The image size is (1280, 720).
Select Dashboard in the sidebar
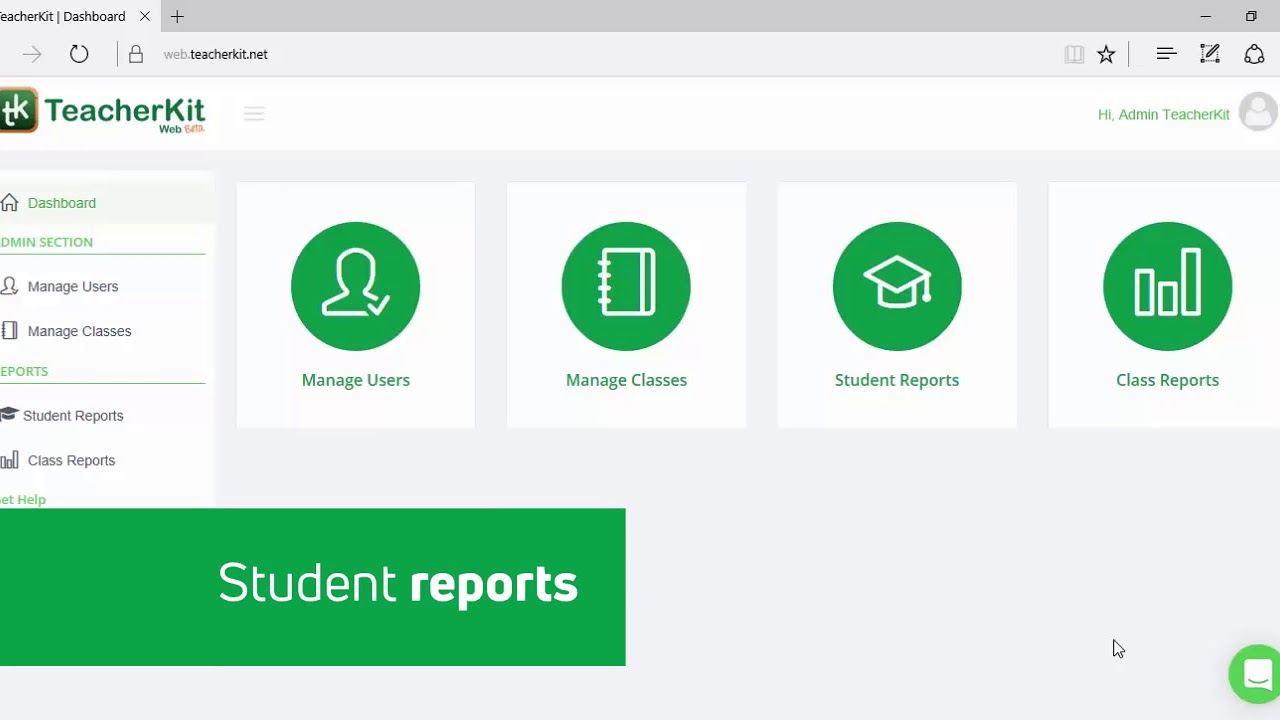pyautogui.click(x=107, y=203)
